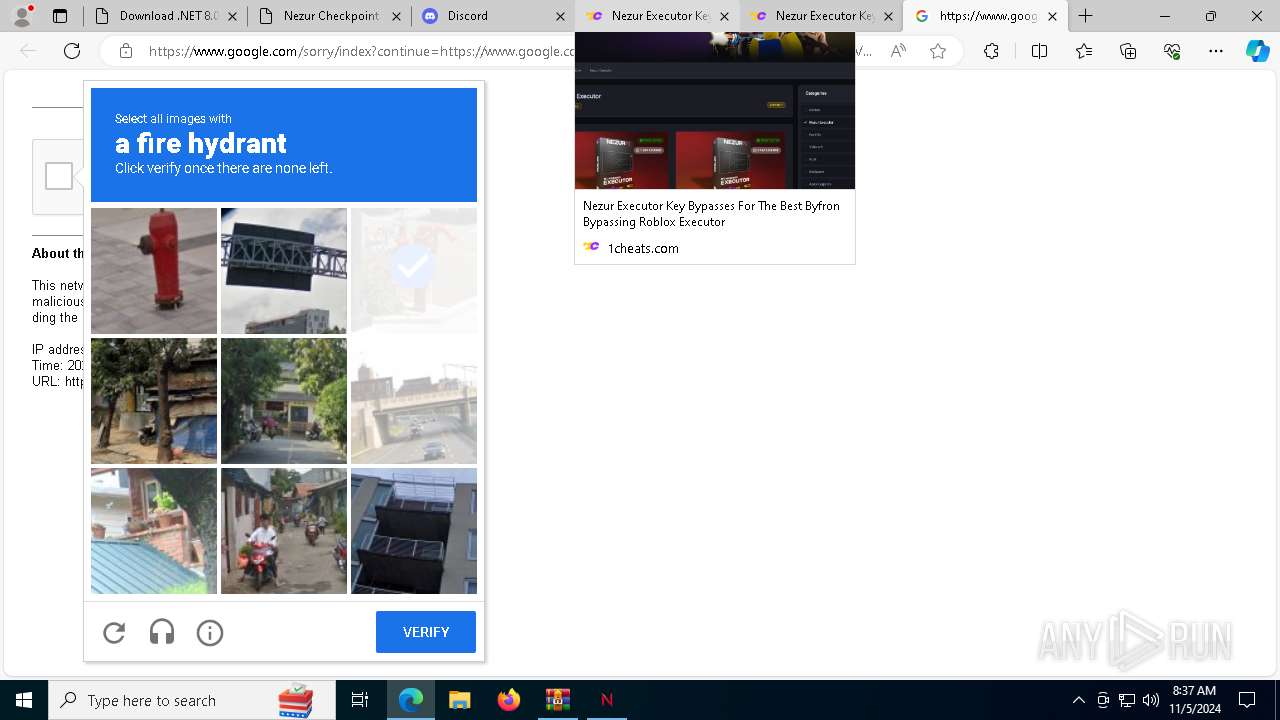Click the Nezur Executor Key Bypasses preview title

coord(711,214)
